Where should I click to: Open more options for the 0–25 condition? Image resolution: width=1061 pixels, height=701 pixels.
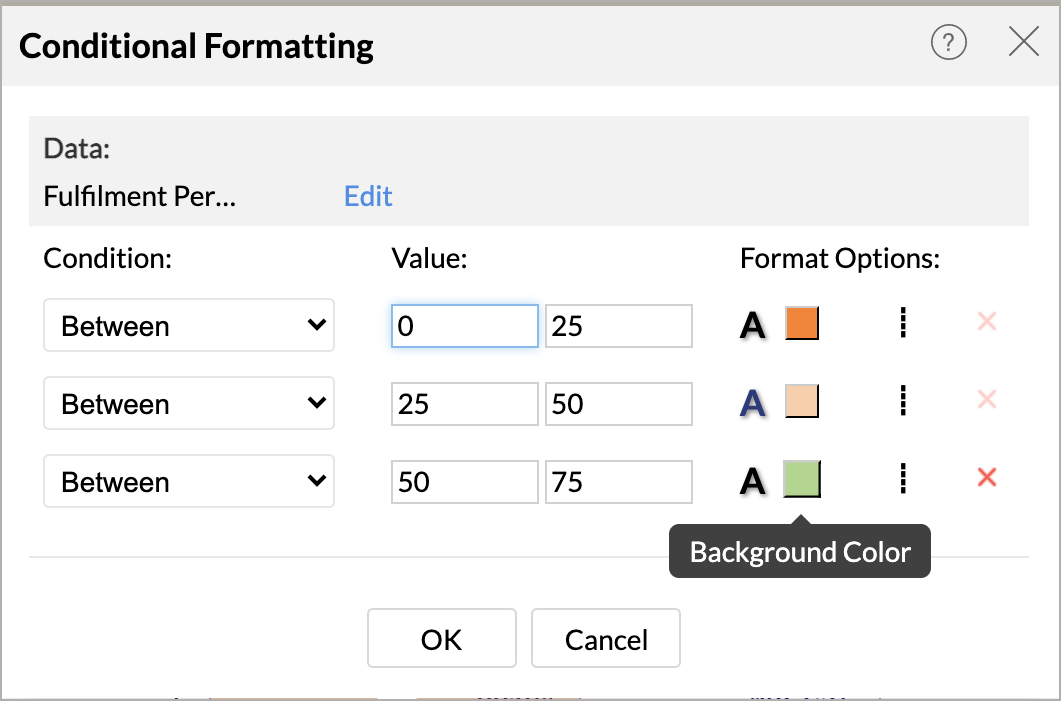tap(903, 323)
